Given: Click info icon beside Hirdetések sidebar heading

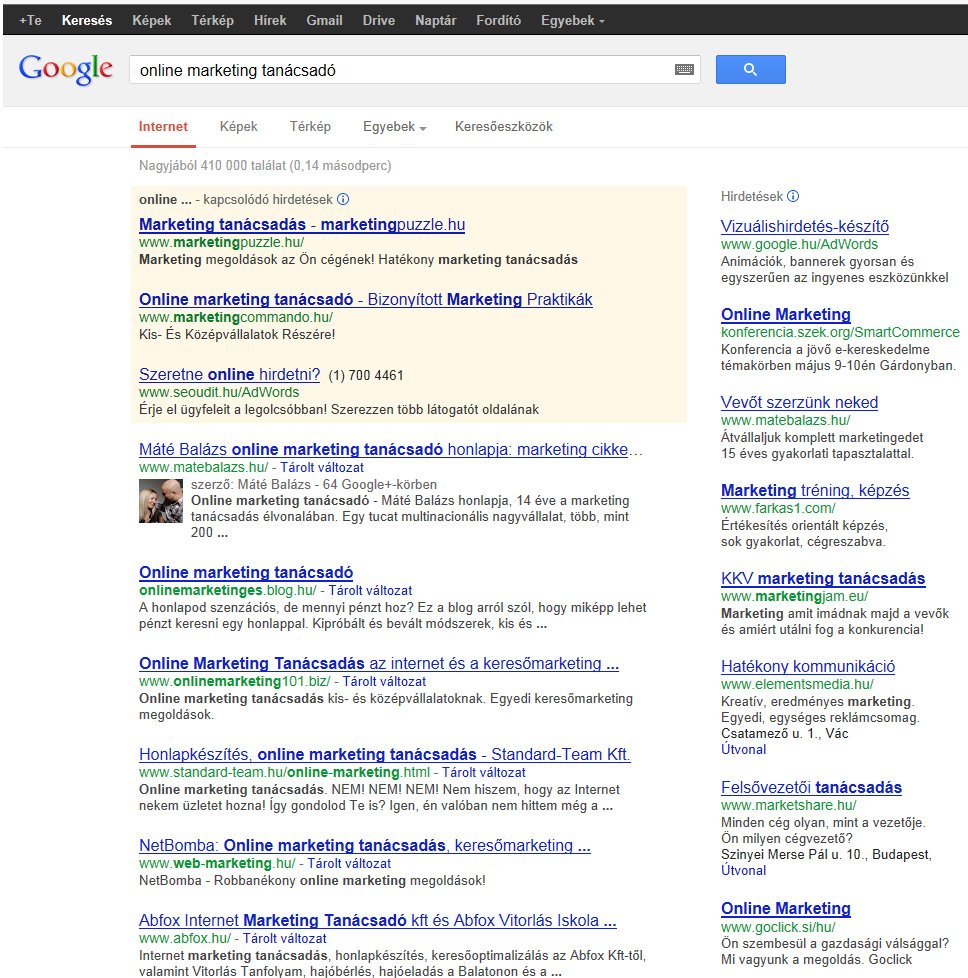Looking at the screenshot, I should (793, 197).
